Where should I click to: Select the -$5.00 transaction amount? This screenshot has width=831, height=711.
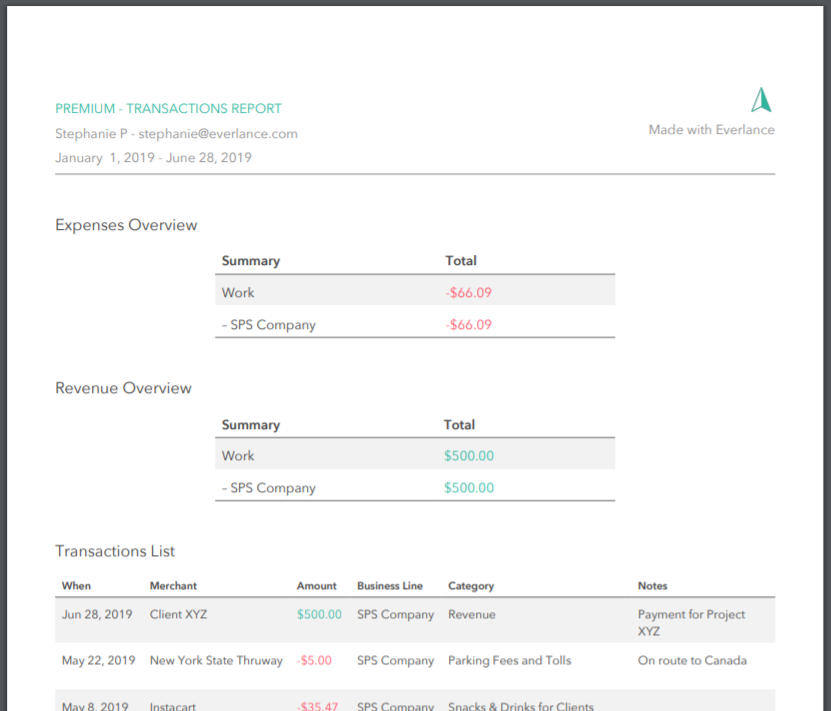(314, 661)
